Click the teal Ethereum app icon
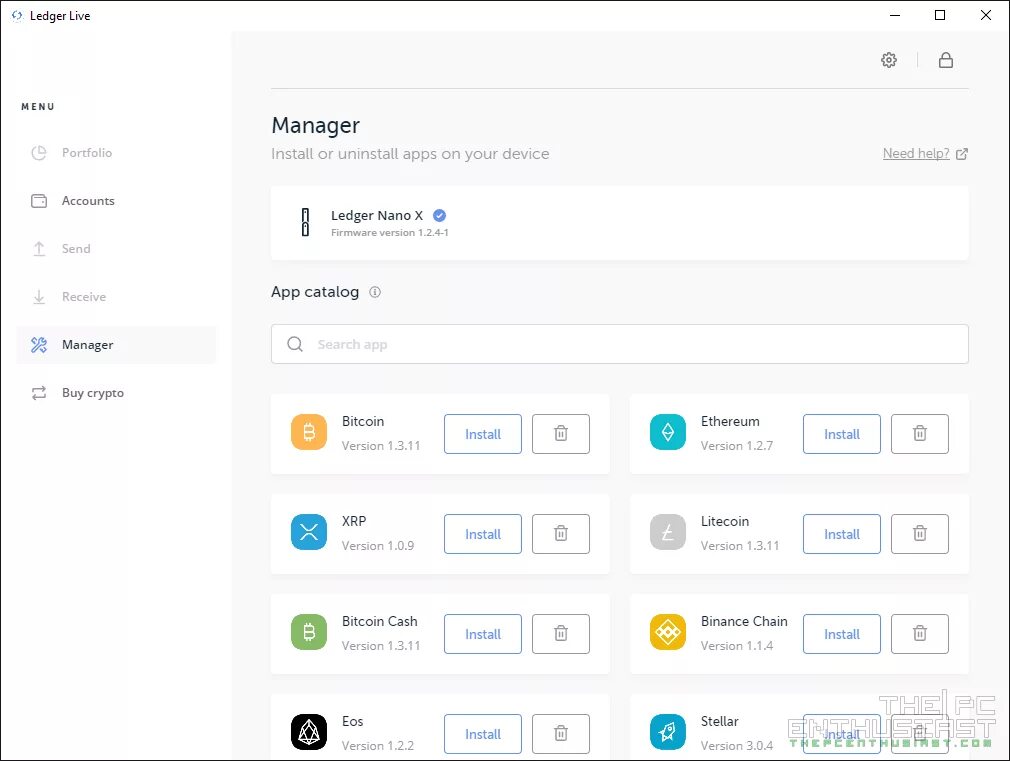 [668, 432]
